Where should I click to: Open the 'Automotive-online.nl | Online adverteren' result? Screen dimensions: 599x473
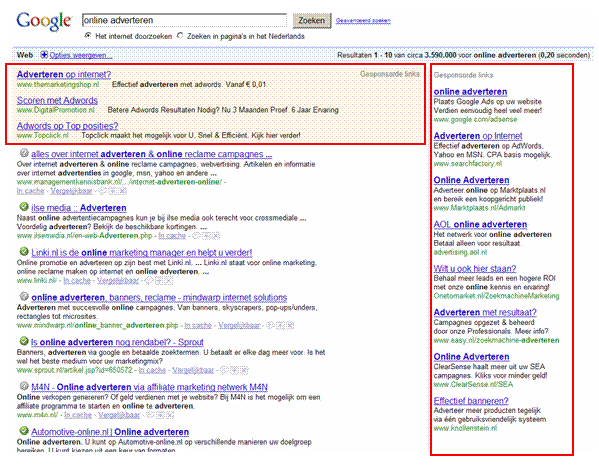coord(110,432)
